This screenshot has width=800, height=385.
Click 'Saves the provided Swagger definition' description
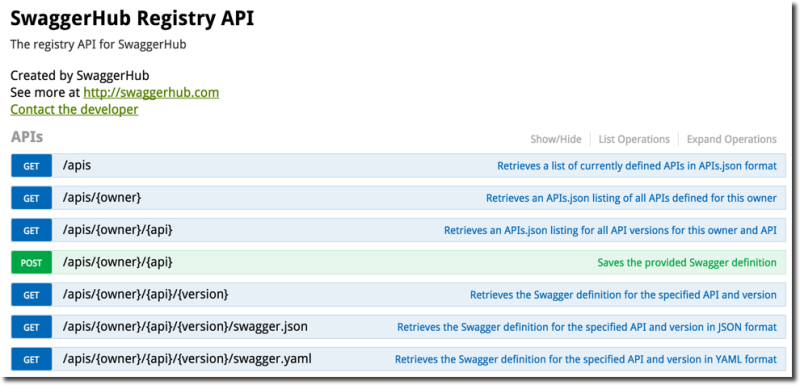click(687, 263)
